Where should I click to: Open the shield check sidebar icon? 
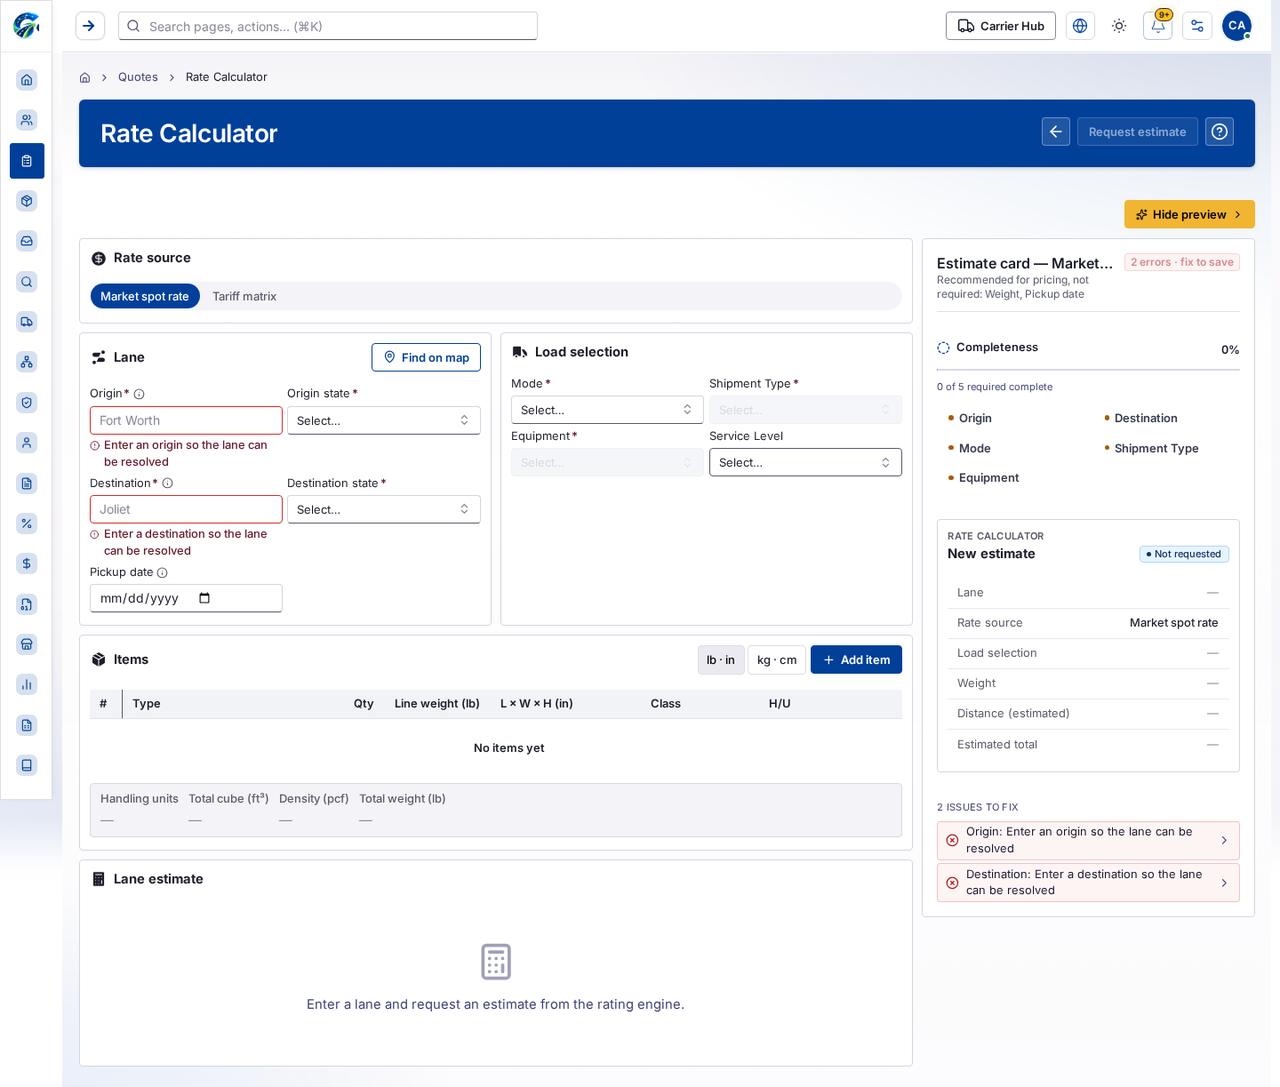(27, 402)
